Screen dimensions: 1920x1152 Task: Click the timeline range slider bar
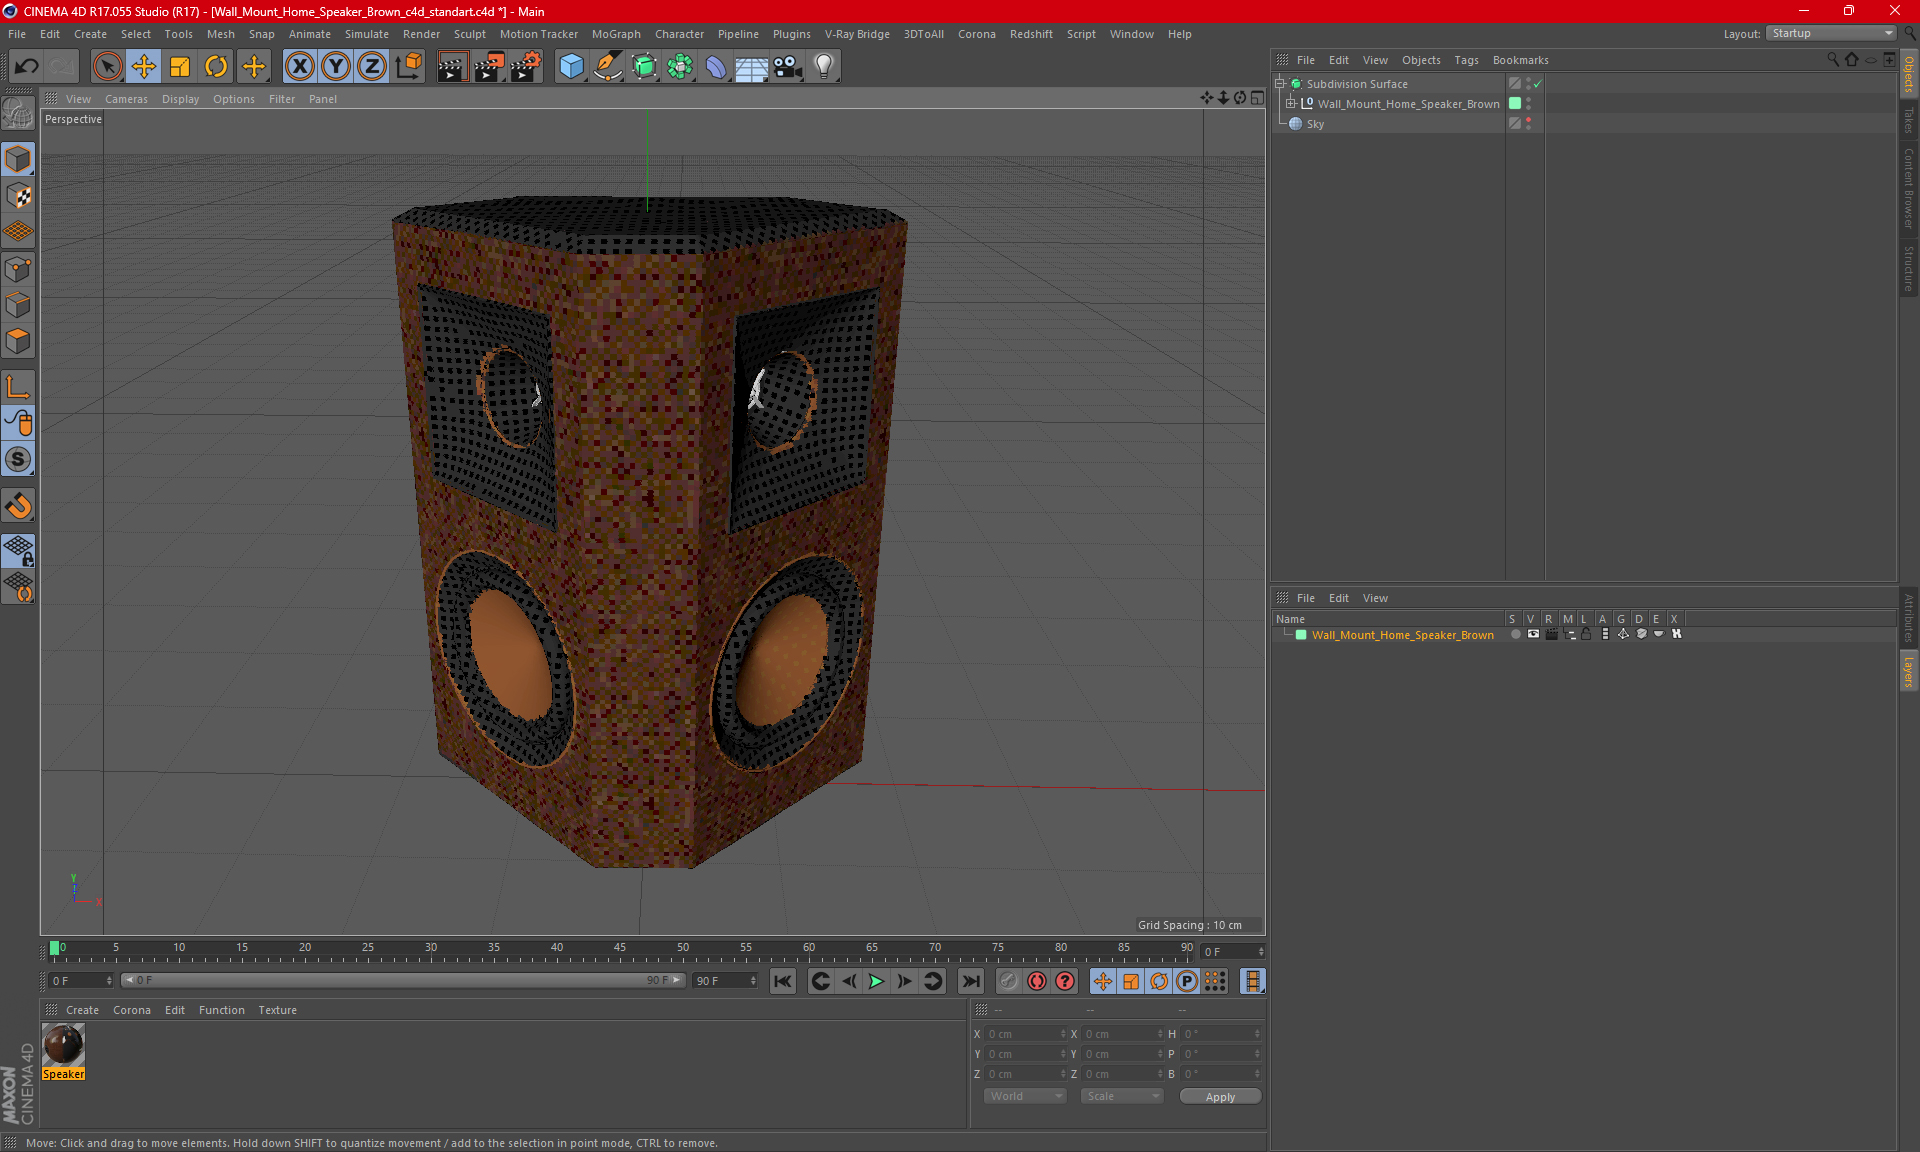point(402,981)
